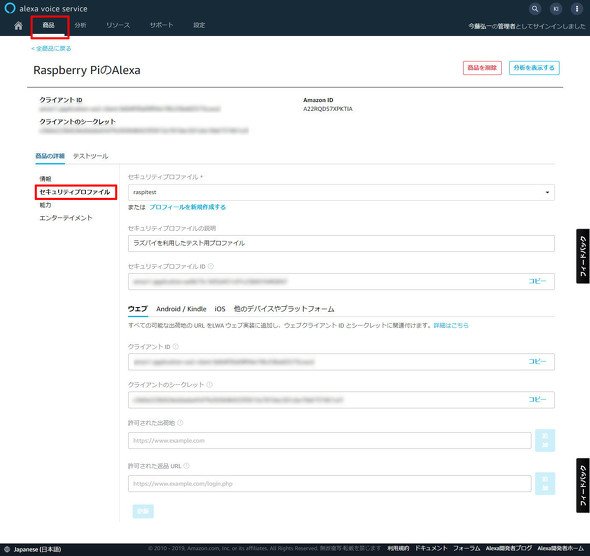590x556 pixels.
Task: Click the search magnifier icon
Action: [x=535, y=9]
